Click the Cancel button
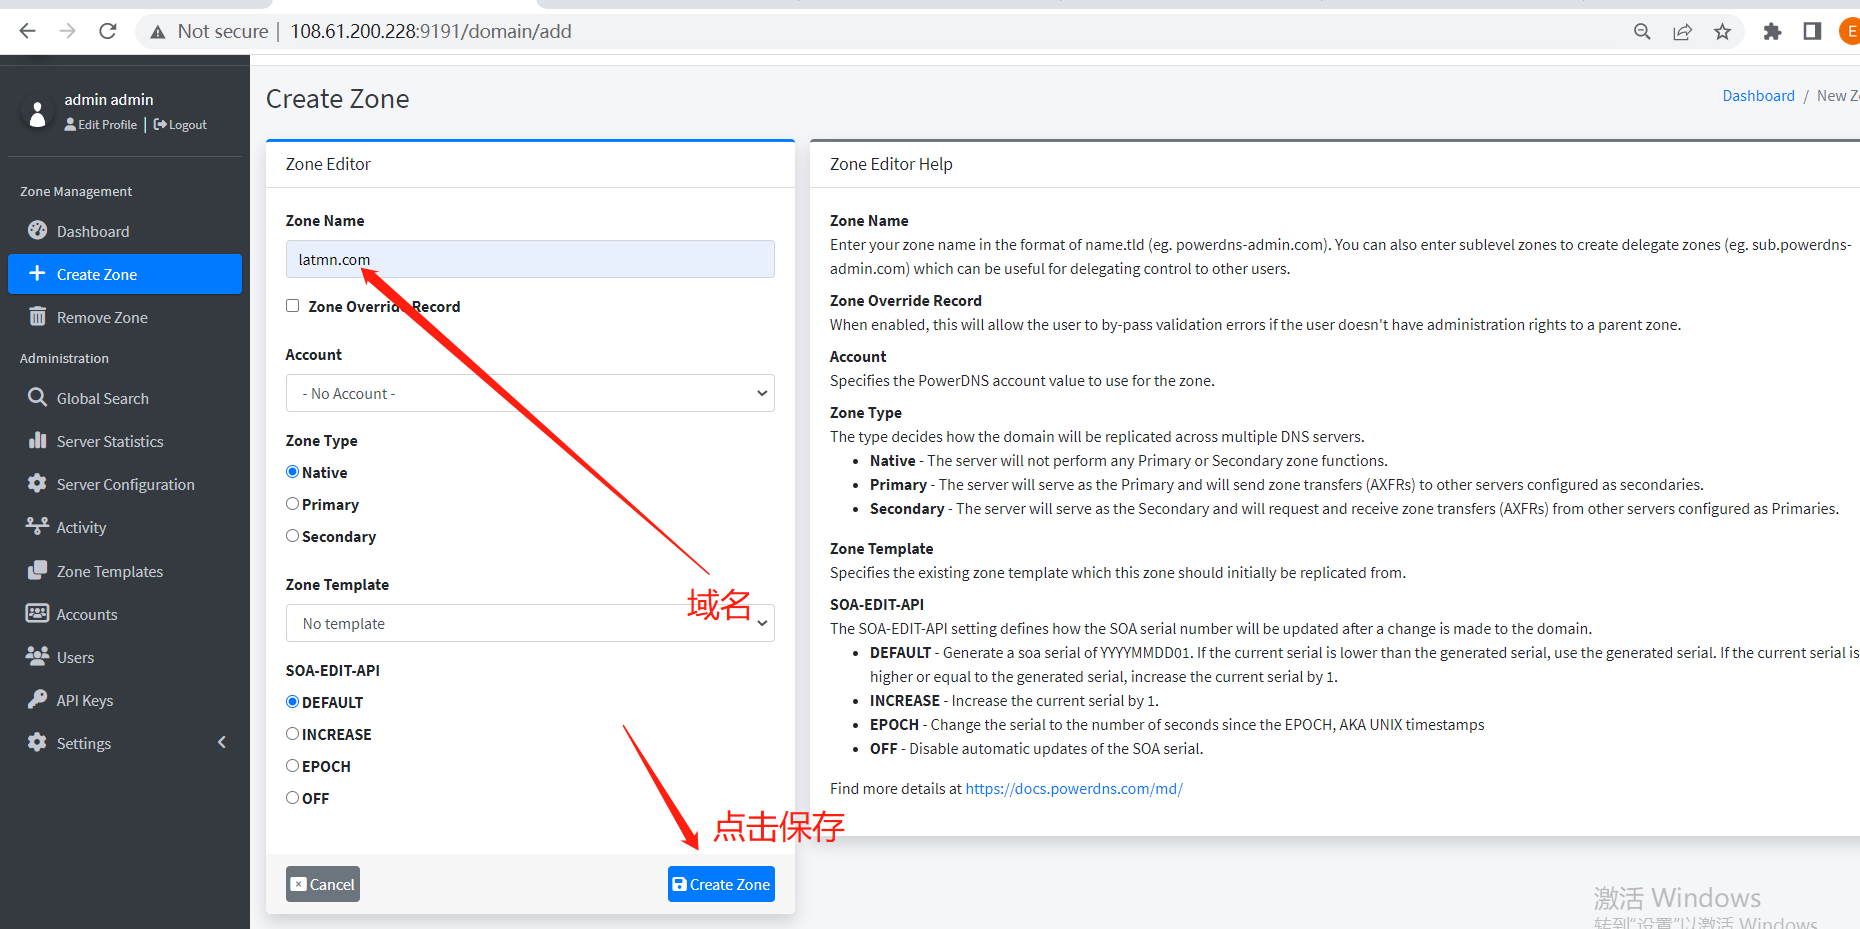Screen dimensions: 1860x929 tap(322, 884)
